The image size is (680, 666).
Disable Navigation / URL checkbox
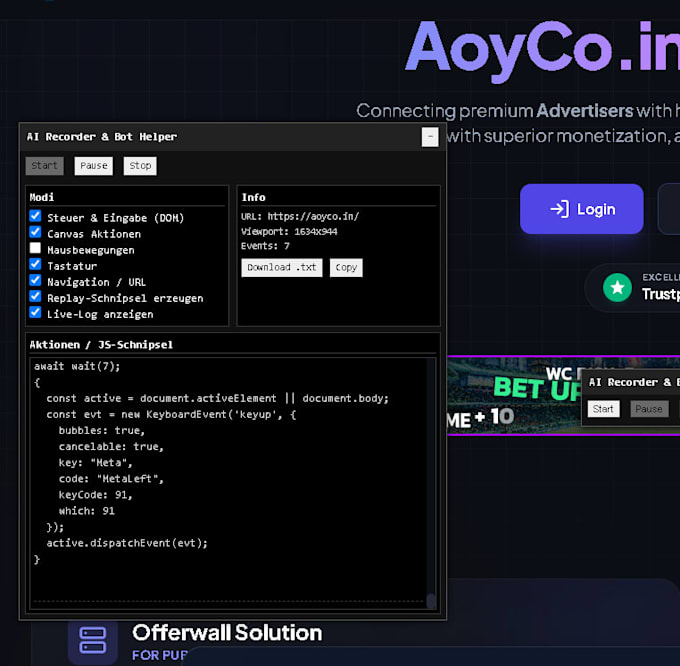(36, 280)
